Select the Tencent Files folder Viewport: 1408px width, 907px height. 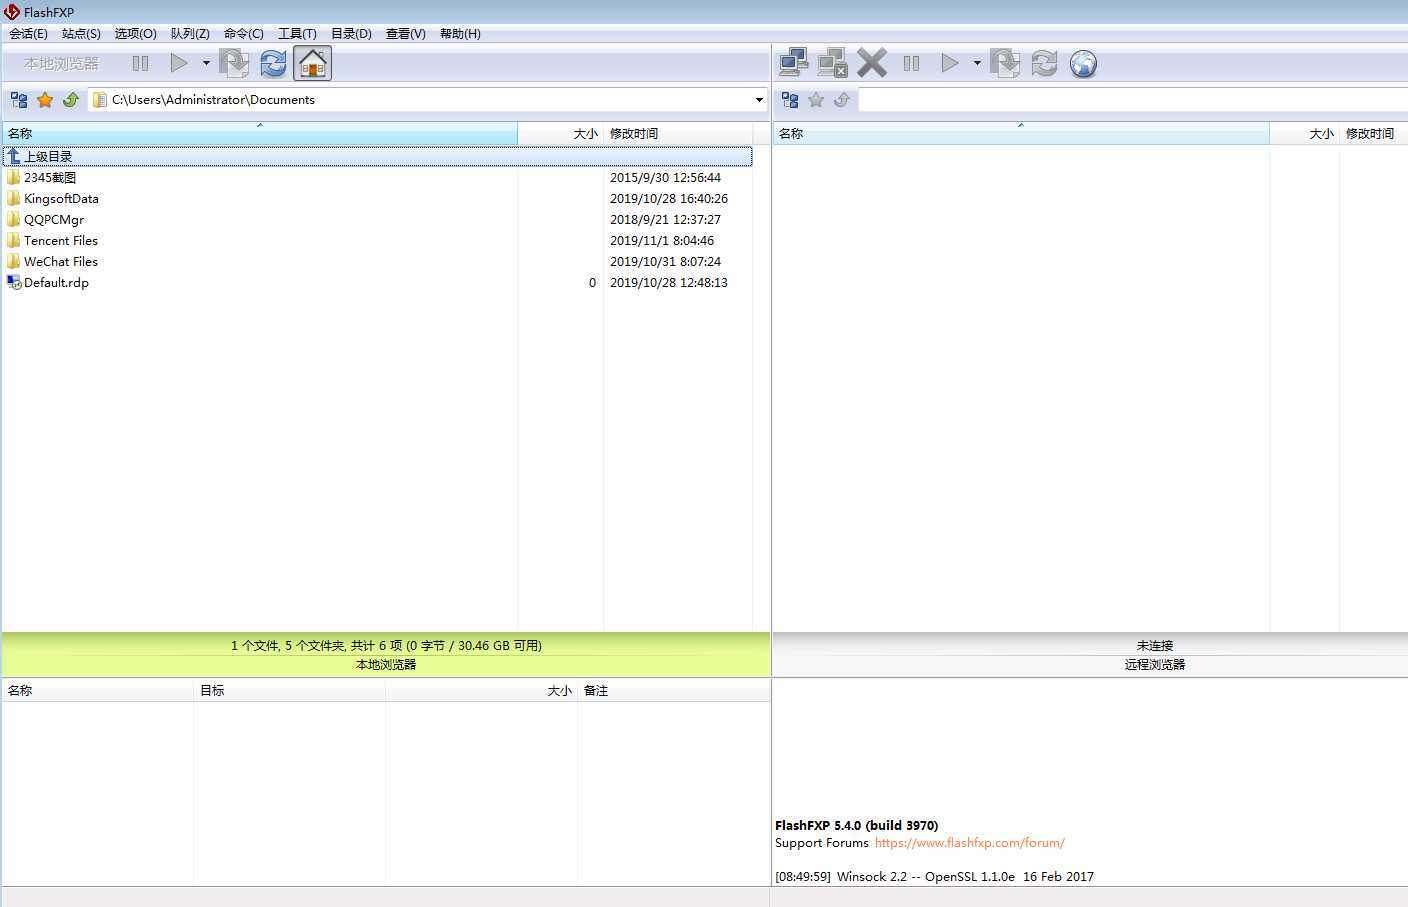pyautogui.click(x=61, y=241)
